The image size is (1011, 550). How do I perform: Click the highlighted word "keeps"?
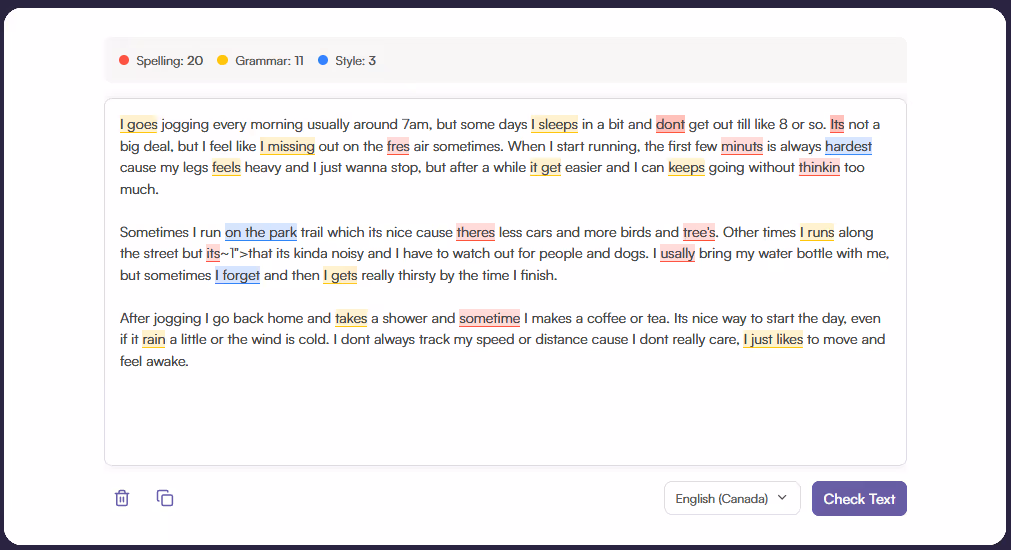[x=686, y=168]
